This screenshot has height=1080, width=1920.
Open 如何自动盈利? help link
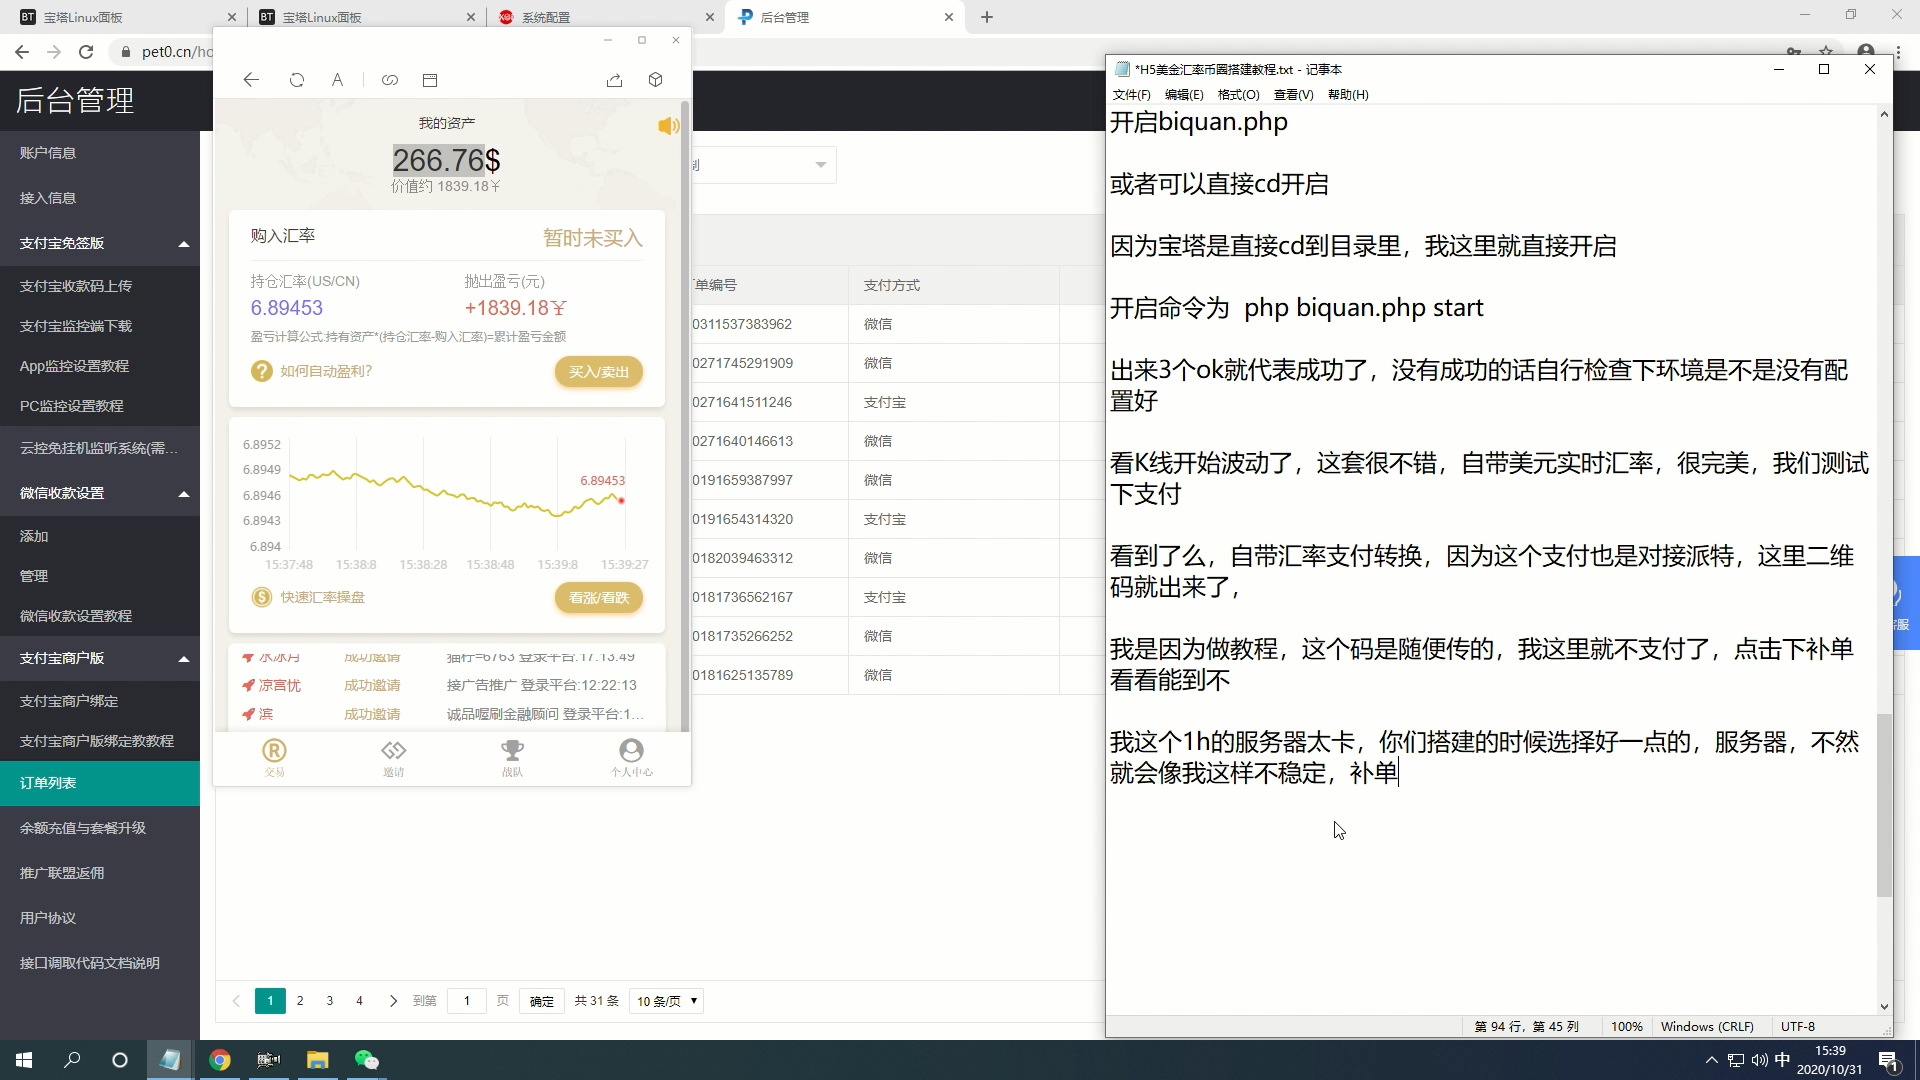point(326,371)
